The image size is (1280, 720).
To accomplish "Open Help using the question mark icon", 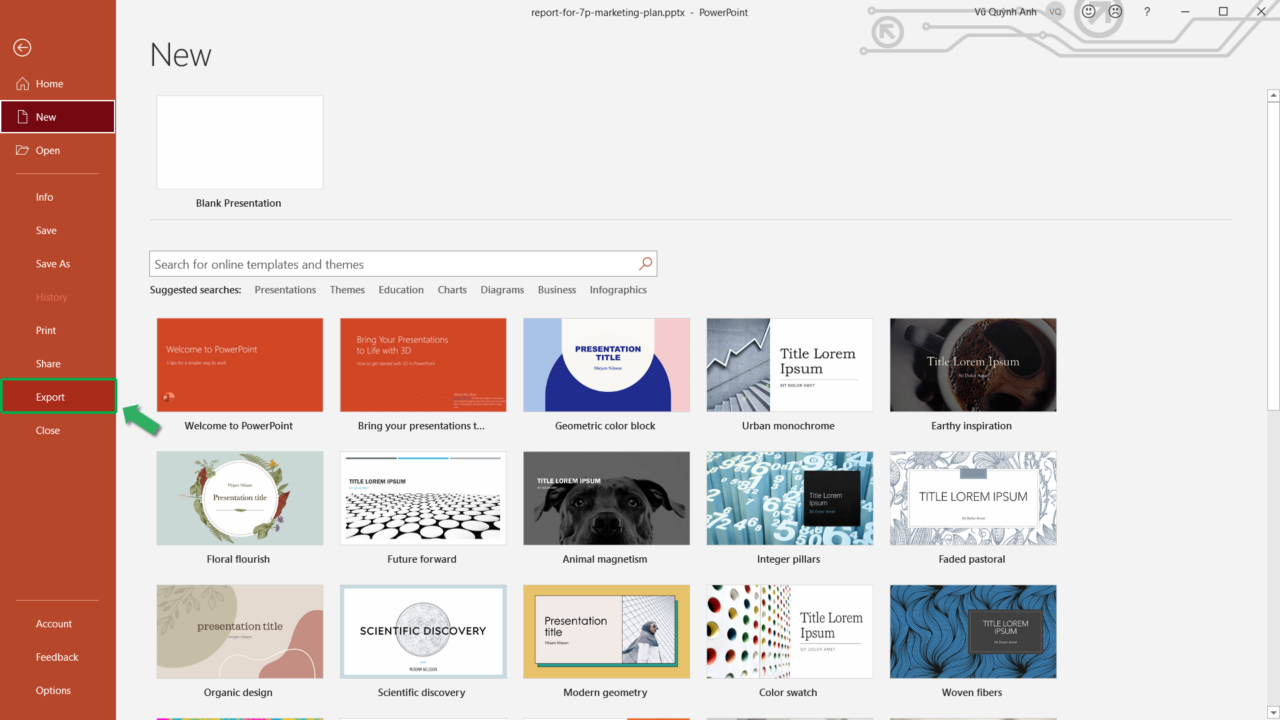I will pos(1147,12).
